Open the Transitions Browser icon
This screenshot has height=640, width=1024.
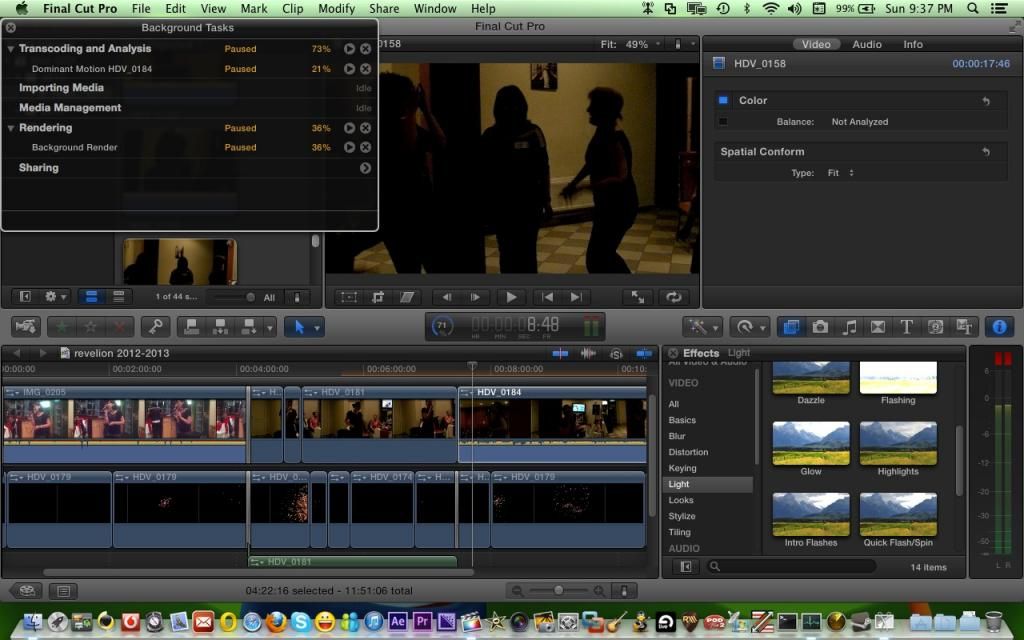click(878, 327)
